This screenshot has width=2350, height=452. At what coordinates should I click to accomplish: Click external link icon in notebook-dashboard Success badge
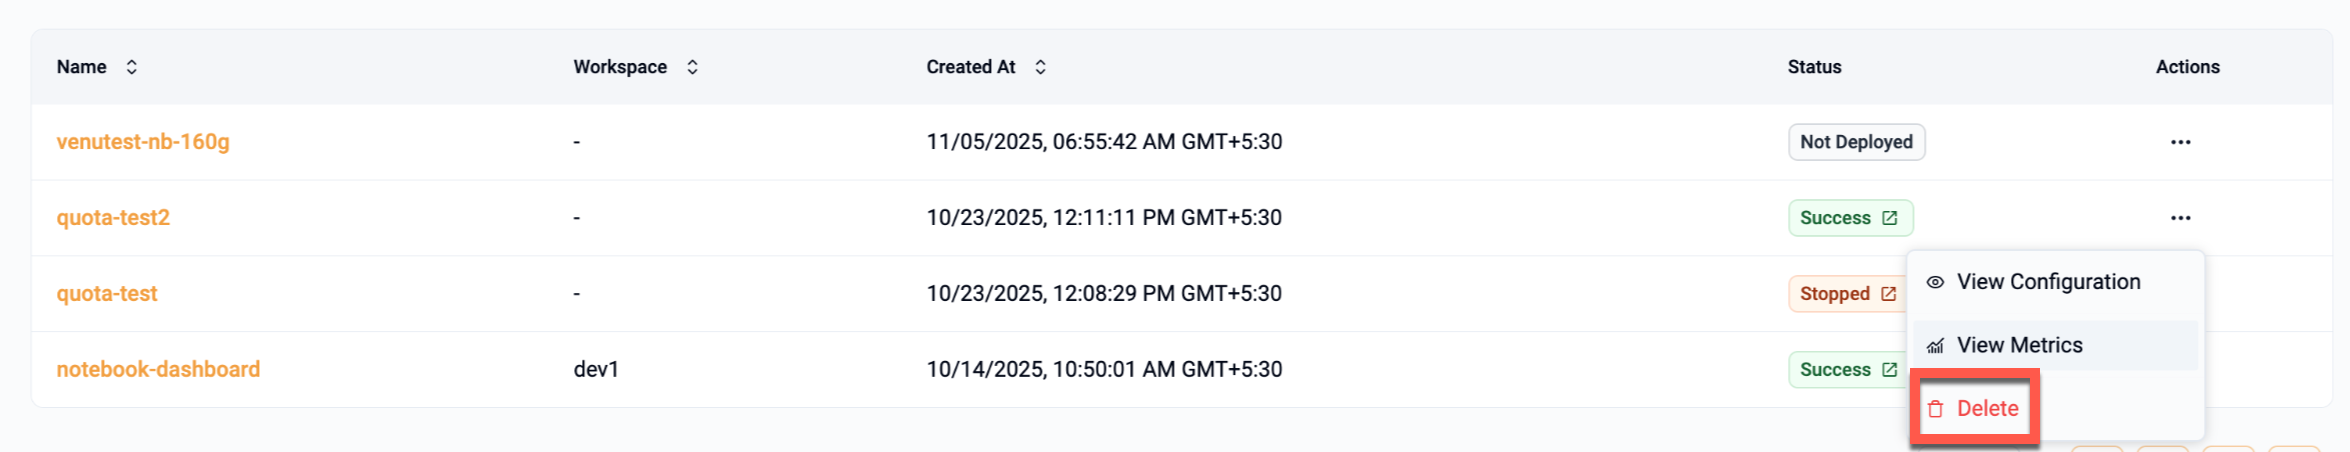pos(1889,370)
